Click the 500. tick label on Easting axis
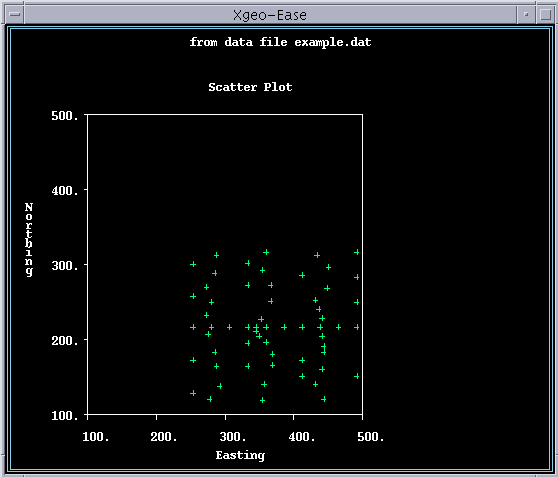558x477 pixels. [x=370, y=437]
